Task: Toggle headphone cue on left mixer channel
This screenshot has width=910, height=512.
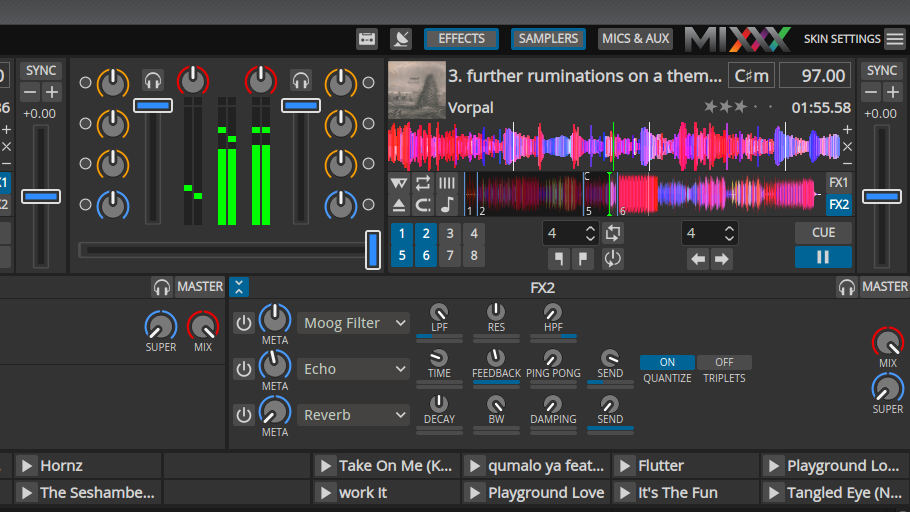Action: [x=153, y=81]
